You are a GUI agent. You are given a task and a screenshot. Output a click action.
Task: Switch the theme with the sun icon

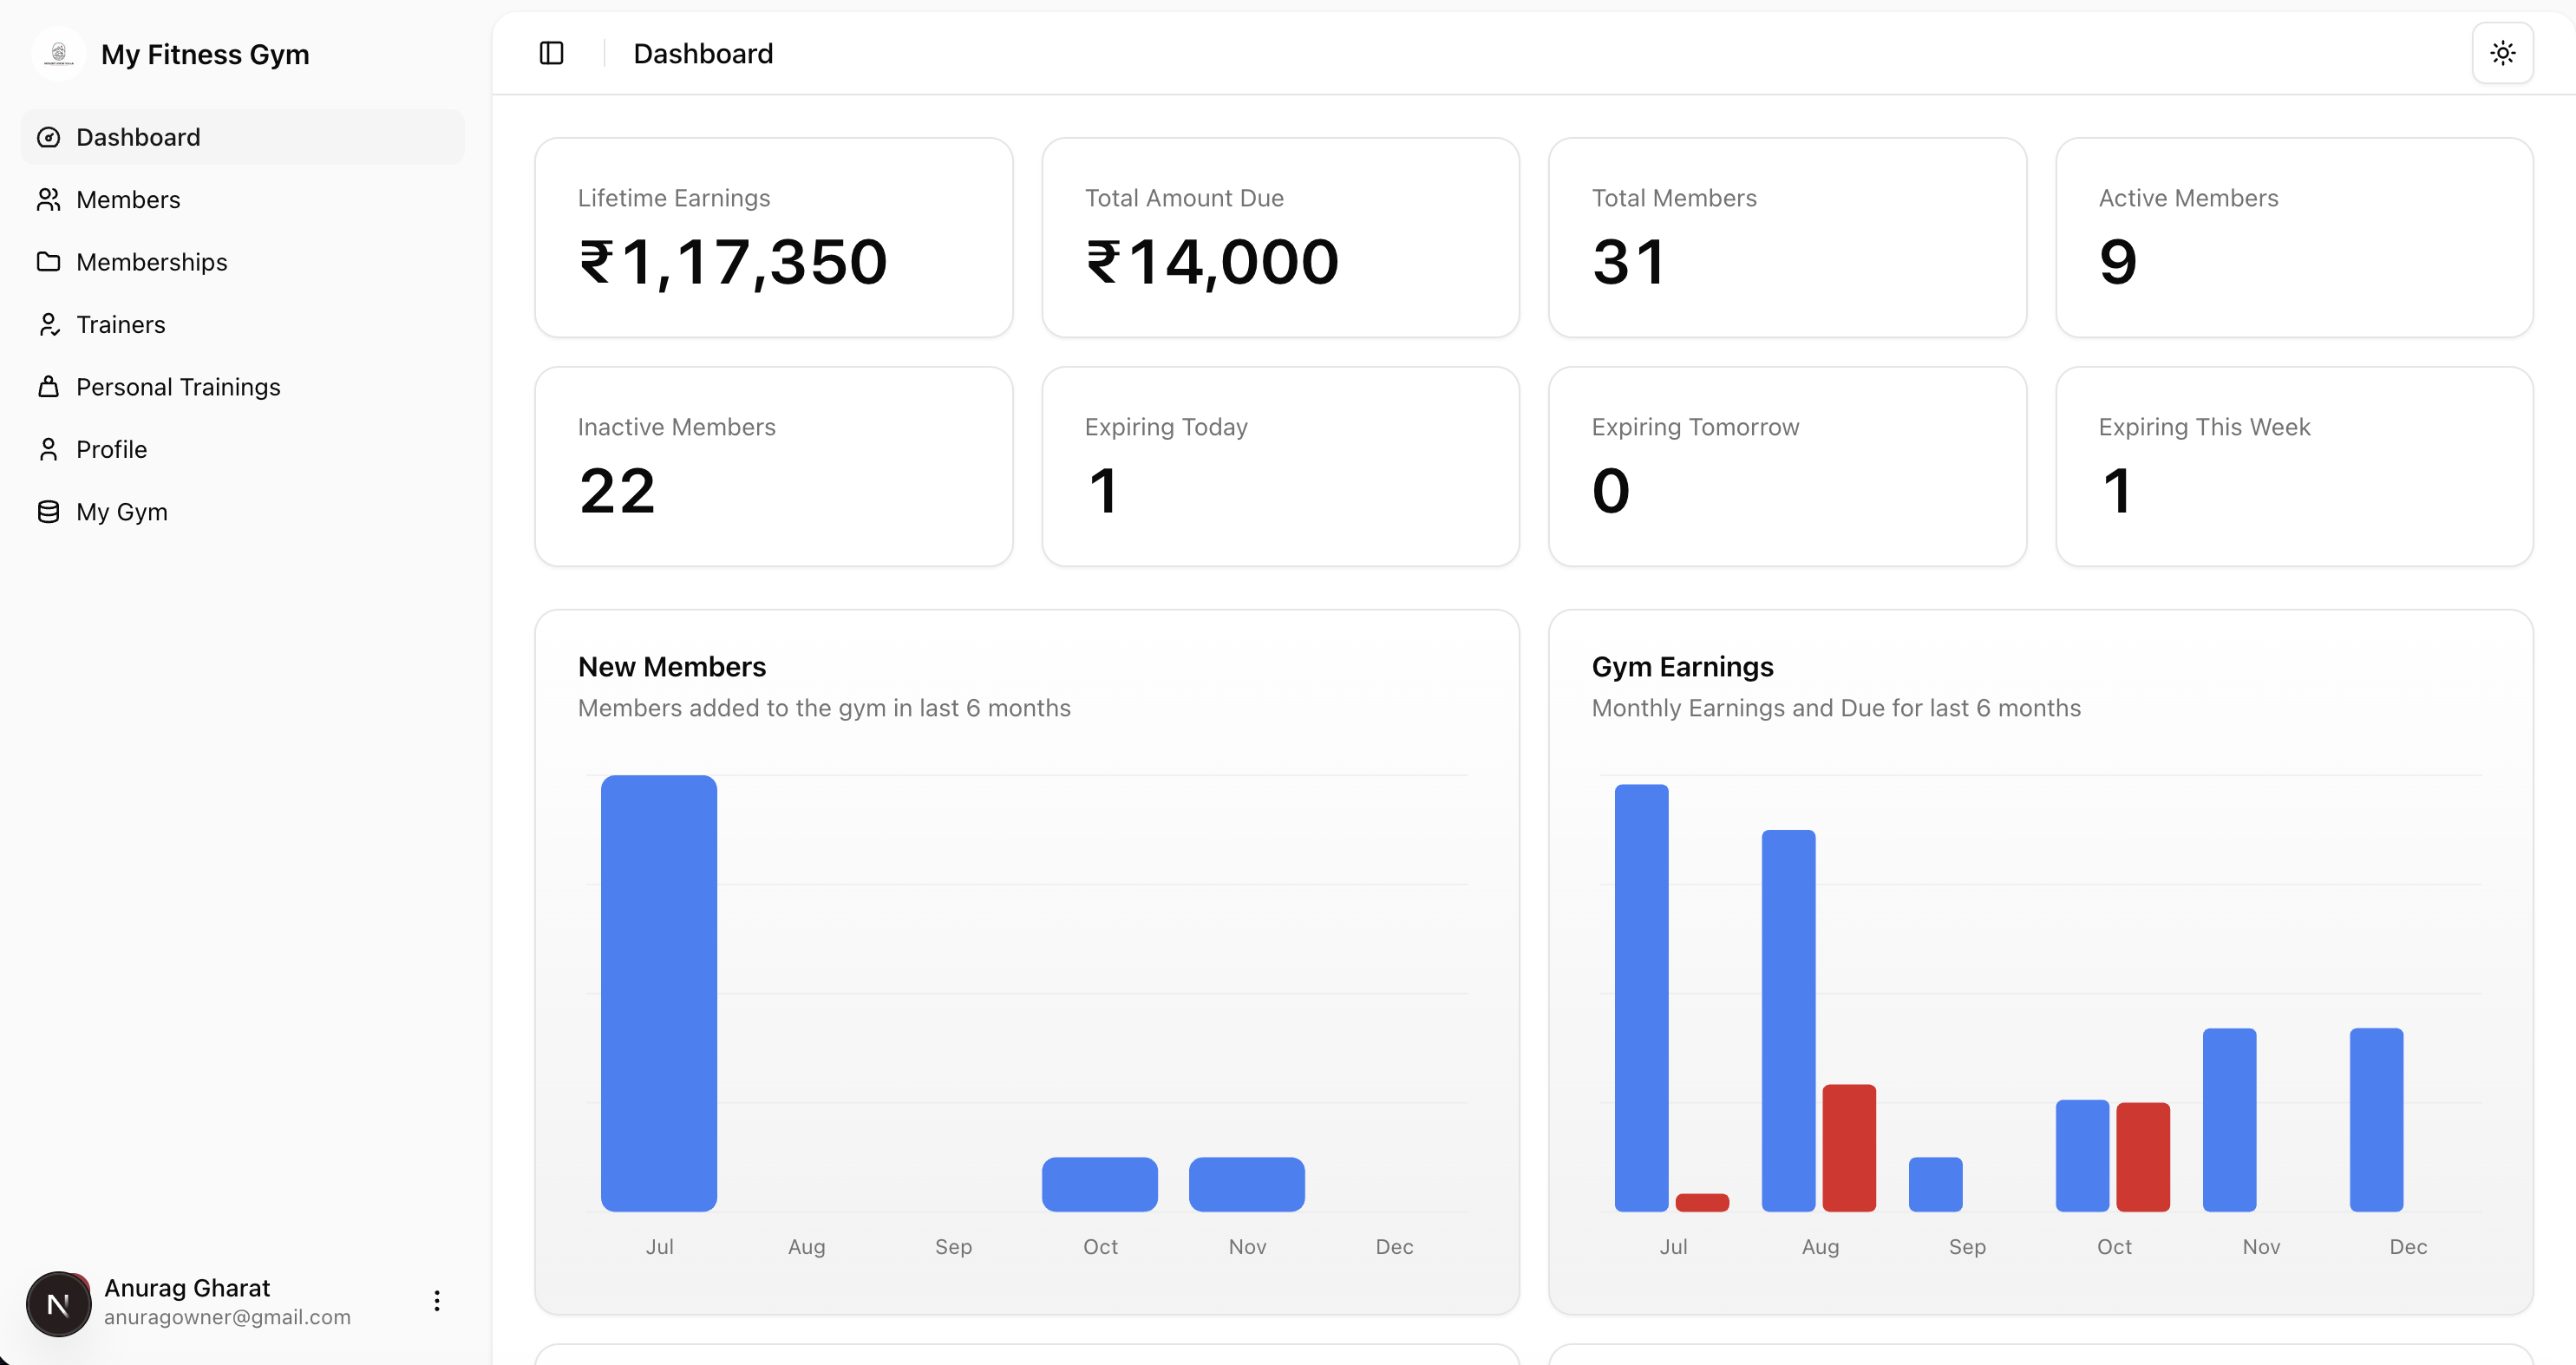click(x=2503, y=53)
